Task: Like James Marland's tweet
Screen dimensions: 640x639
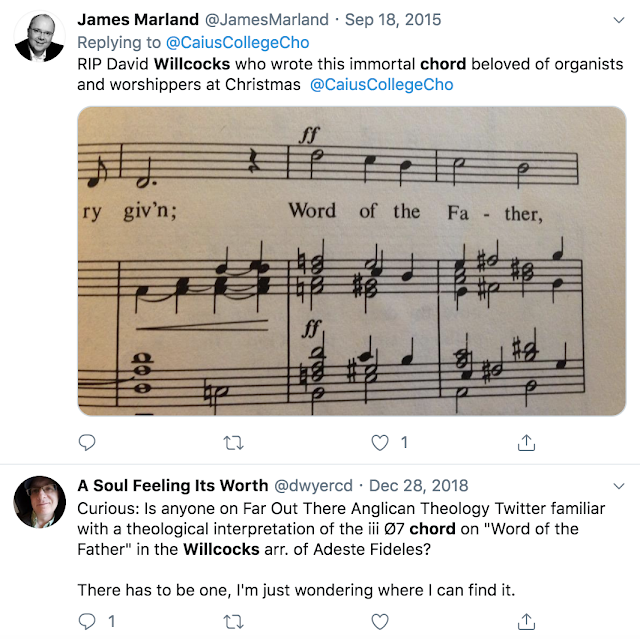Action: [380, 442]
